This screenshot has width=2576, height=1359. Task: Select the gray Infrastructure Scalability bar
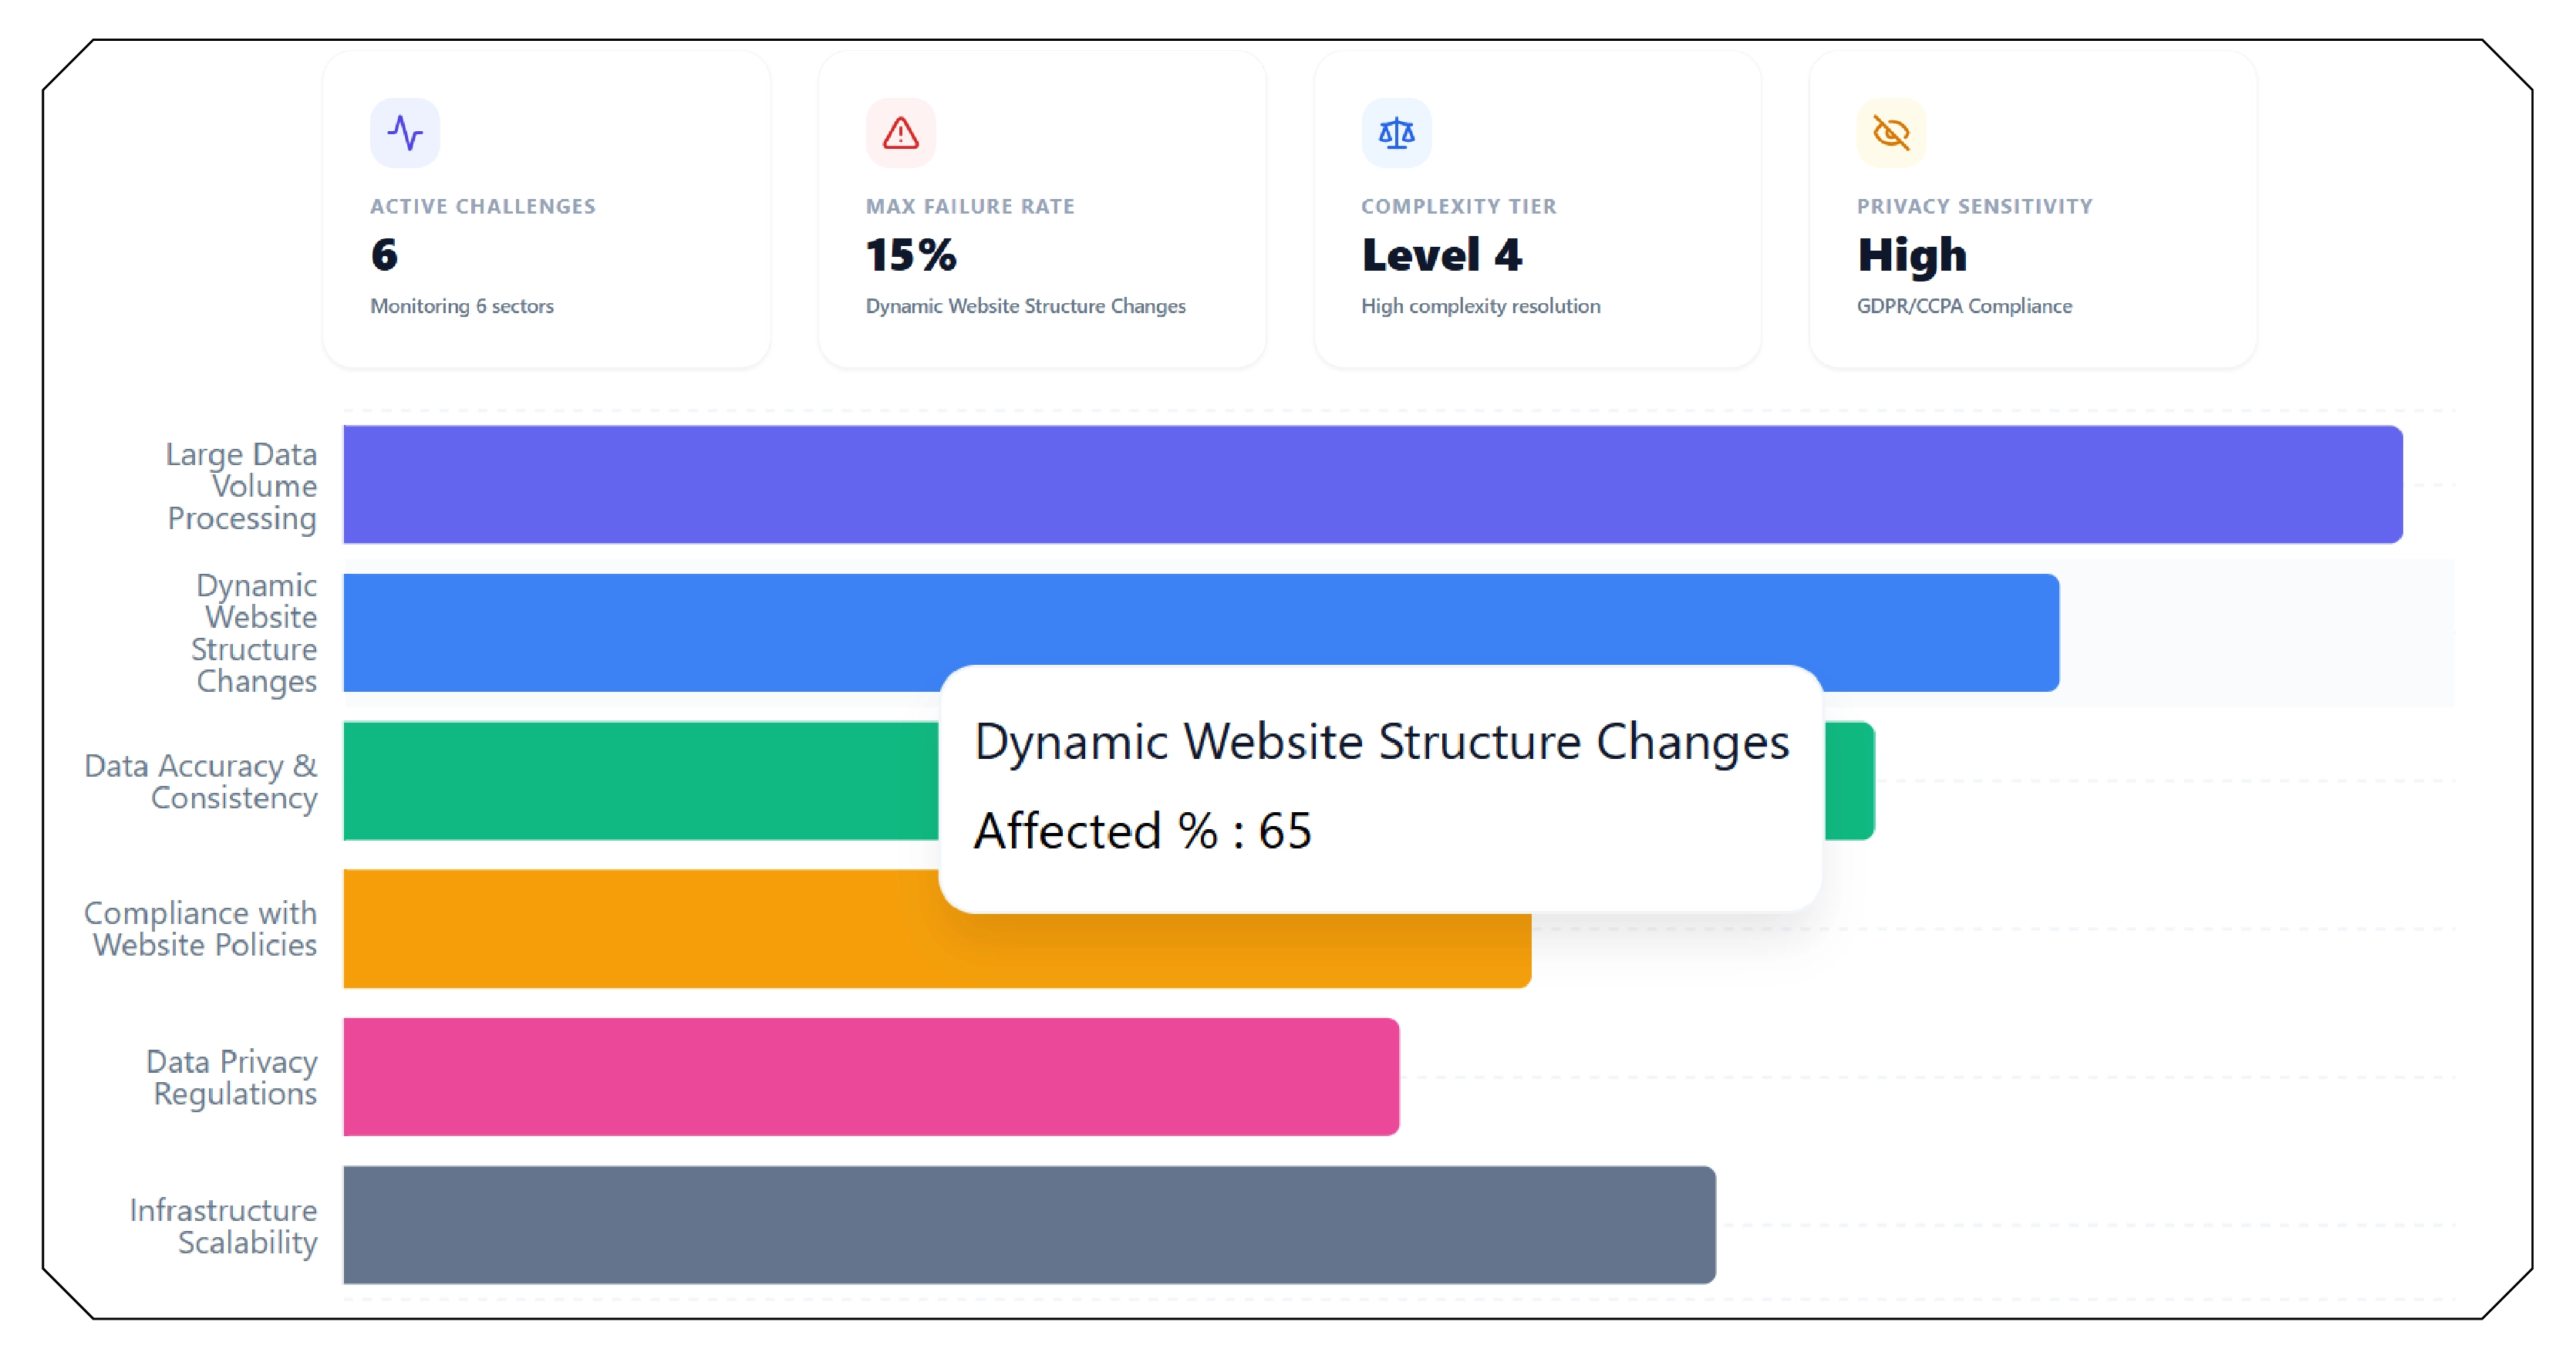pos(1030,1225)
